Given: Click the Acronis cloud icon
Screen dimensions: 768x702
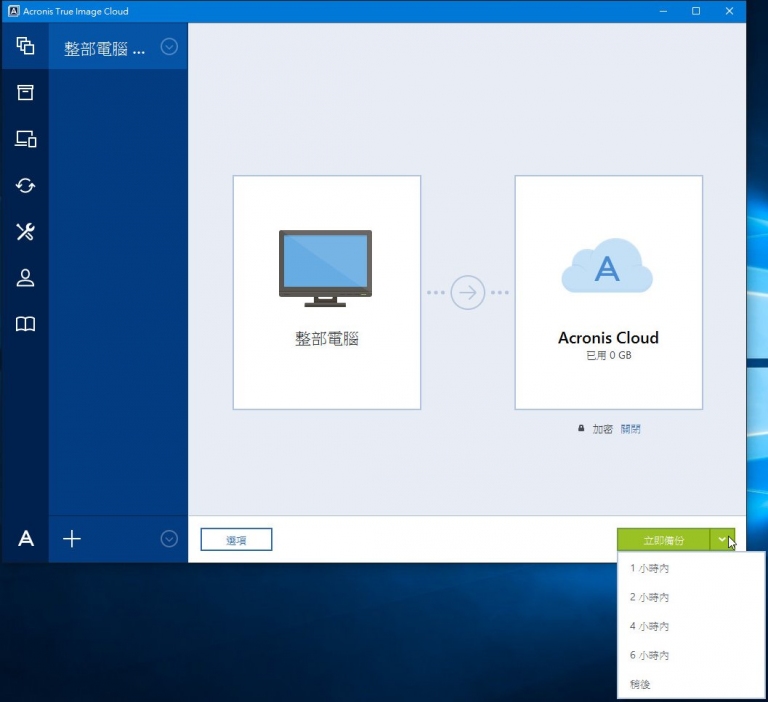Looking at the screenshot, I should click(607, 266).
